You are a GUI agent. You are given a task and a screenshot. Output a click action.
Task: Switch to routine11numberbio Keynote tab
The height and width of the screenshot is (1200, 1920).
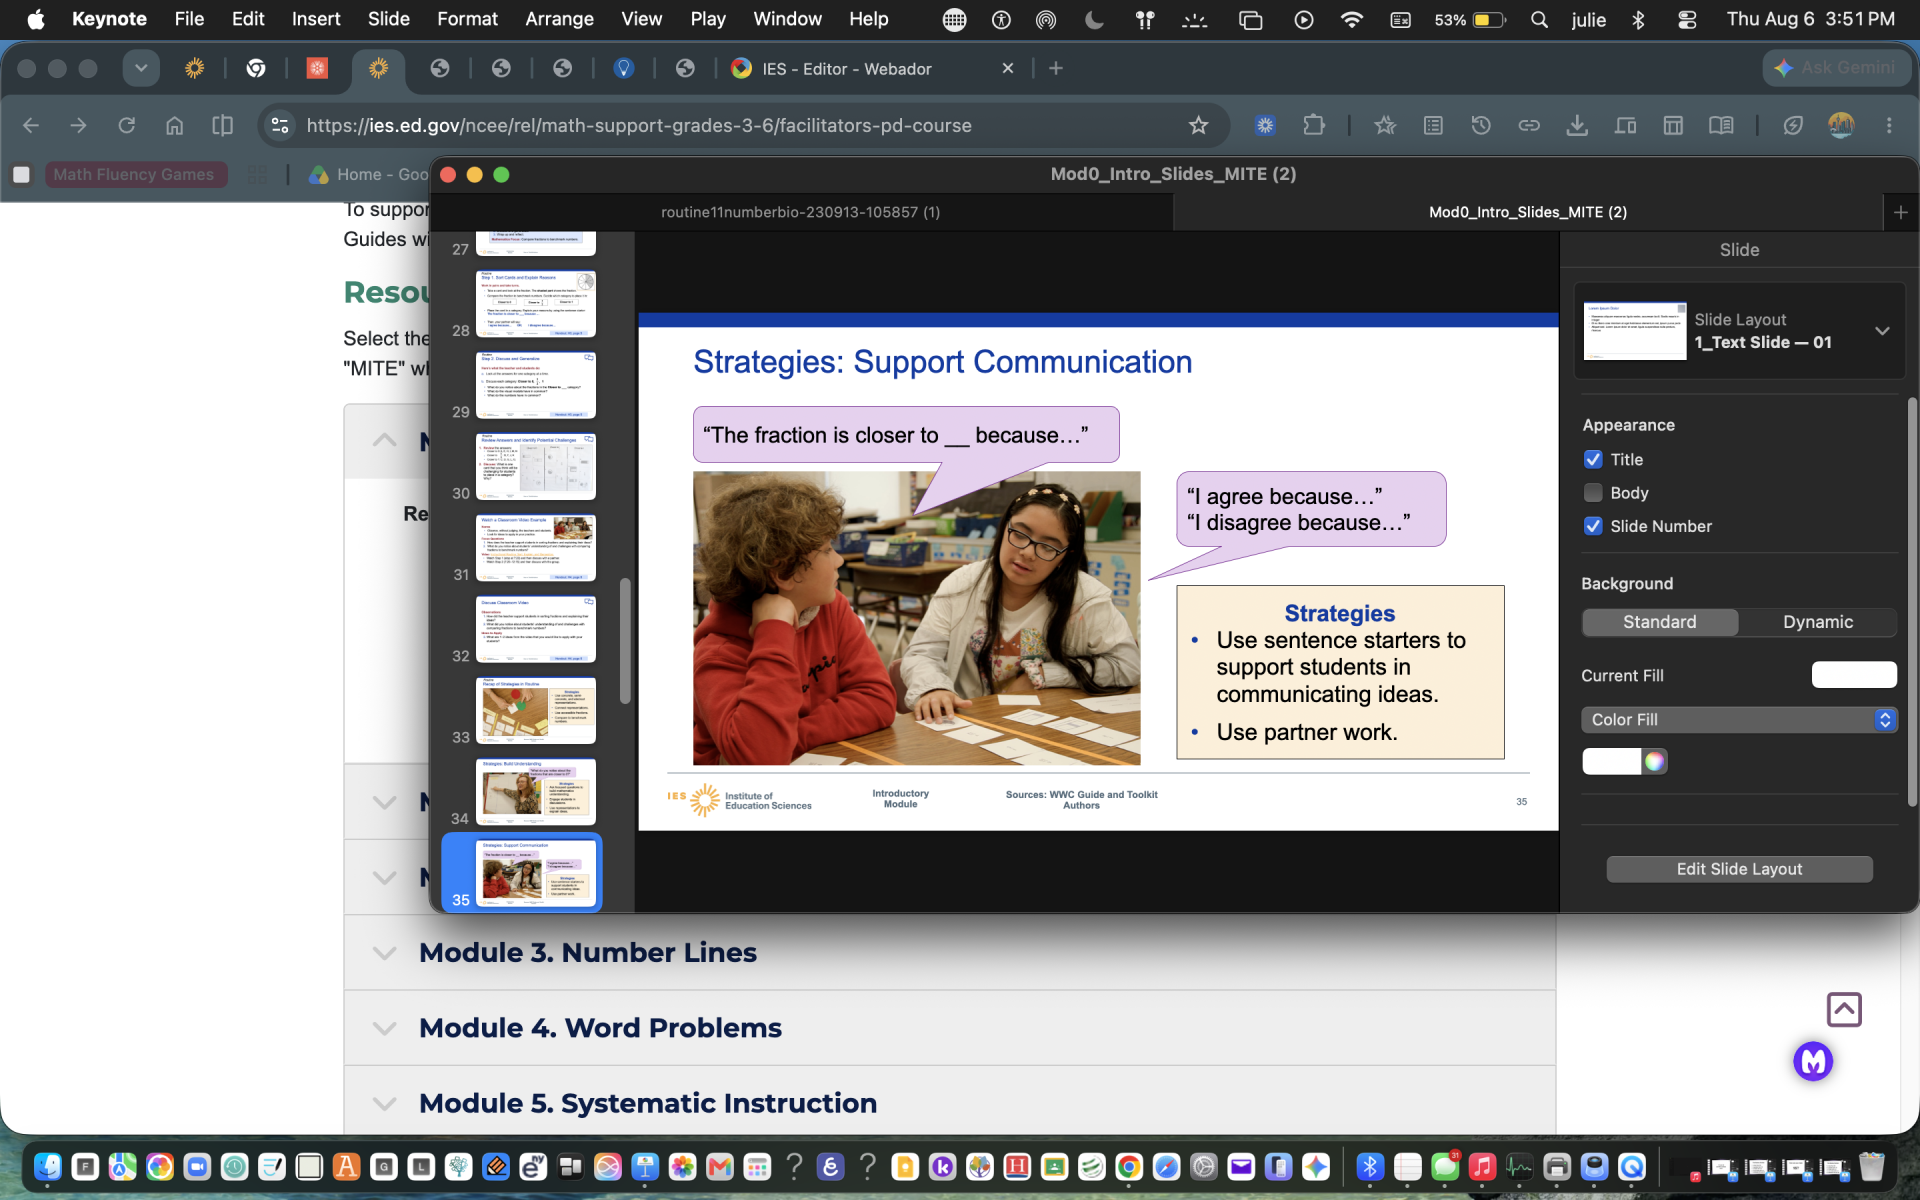801,212
